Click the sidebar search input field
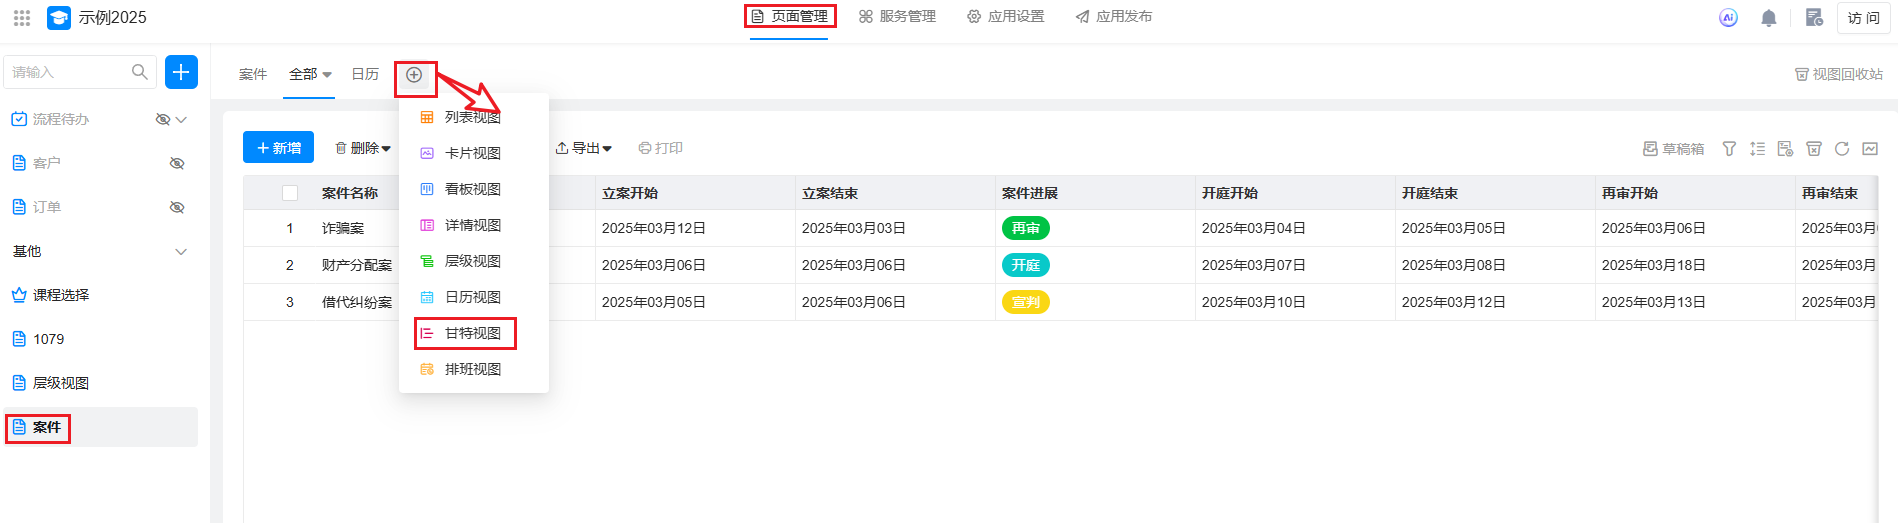 coord(70,72)
